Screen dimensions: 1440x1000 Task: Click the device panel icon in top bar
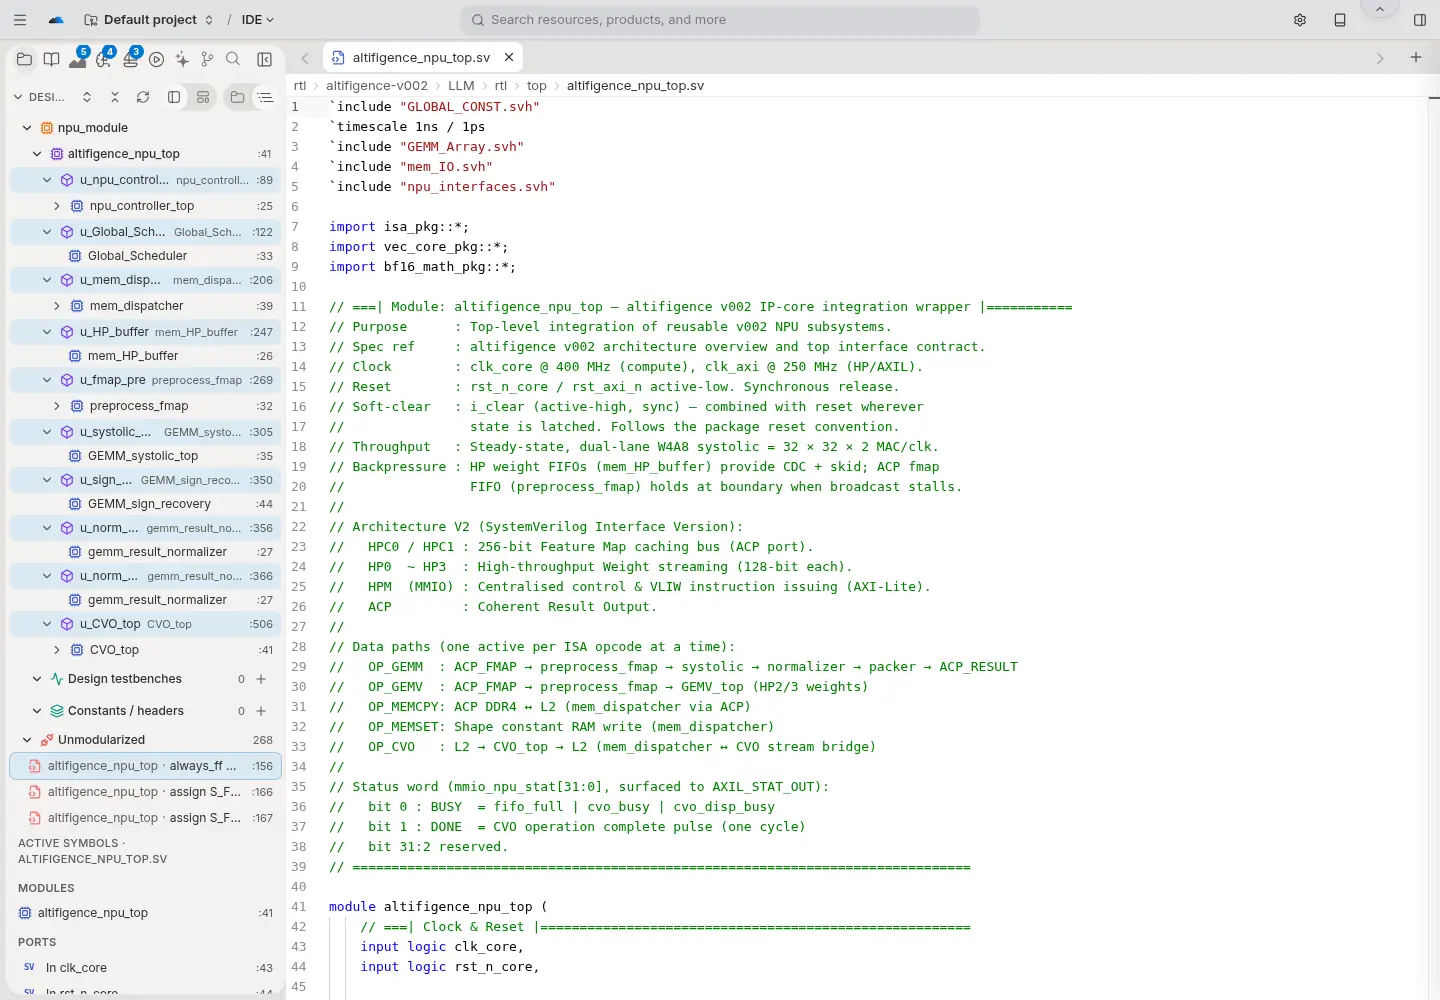1340,20
